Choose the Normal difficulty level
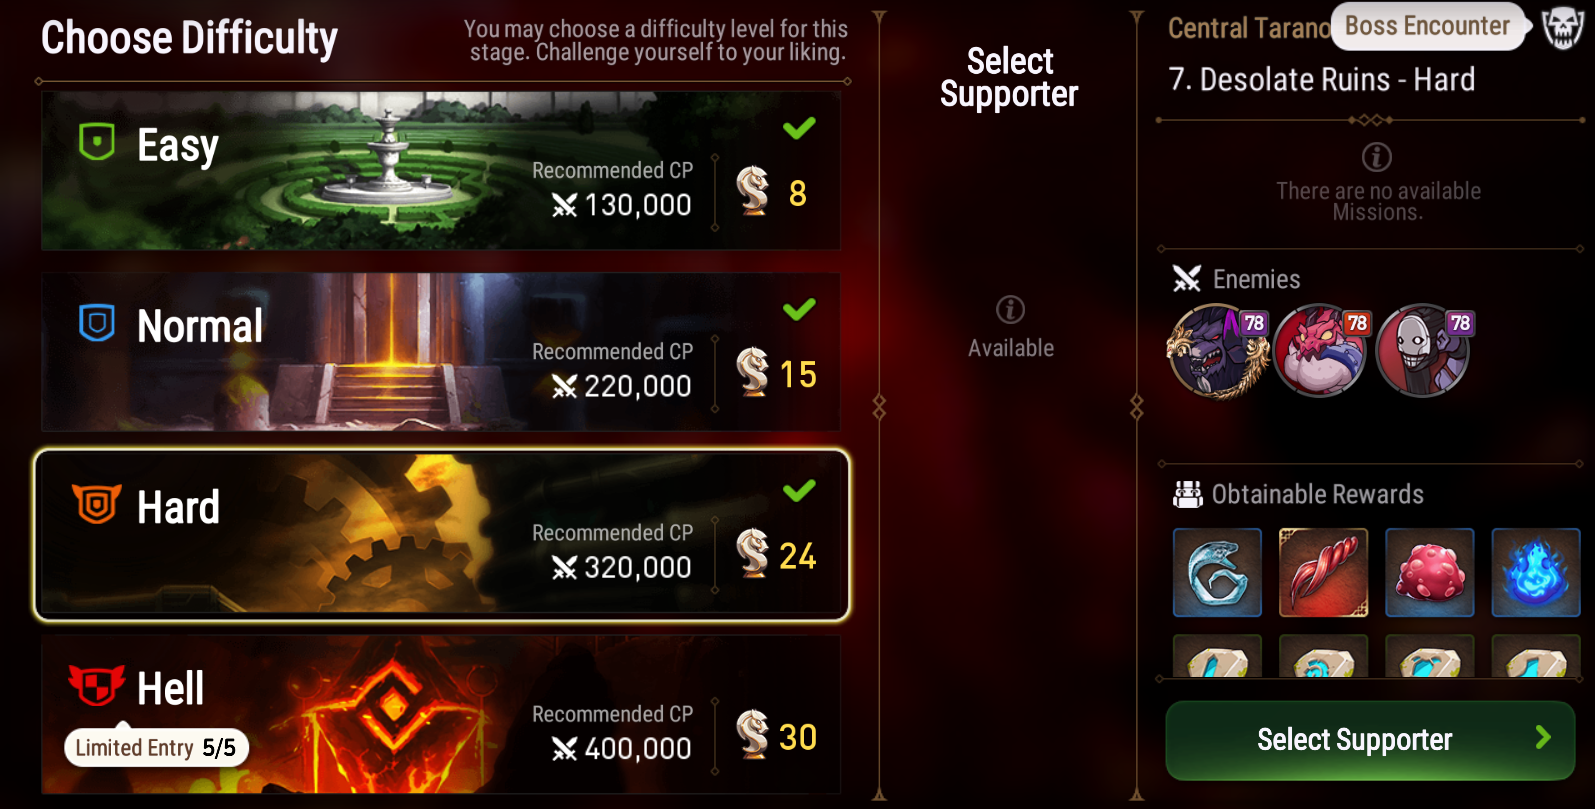Screen dimensions: 1595x809 point(441,352)
